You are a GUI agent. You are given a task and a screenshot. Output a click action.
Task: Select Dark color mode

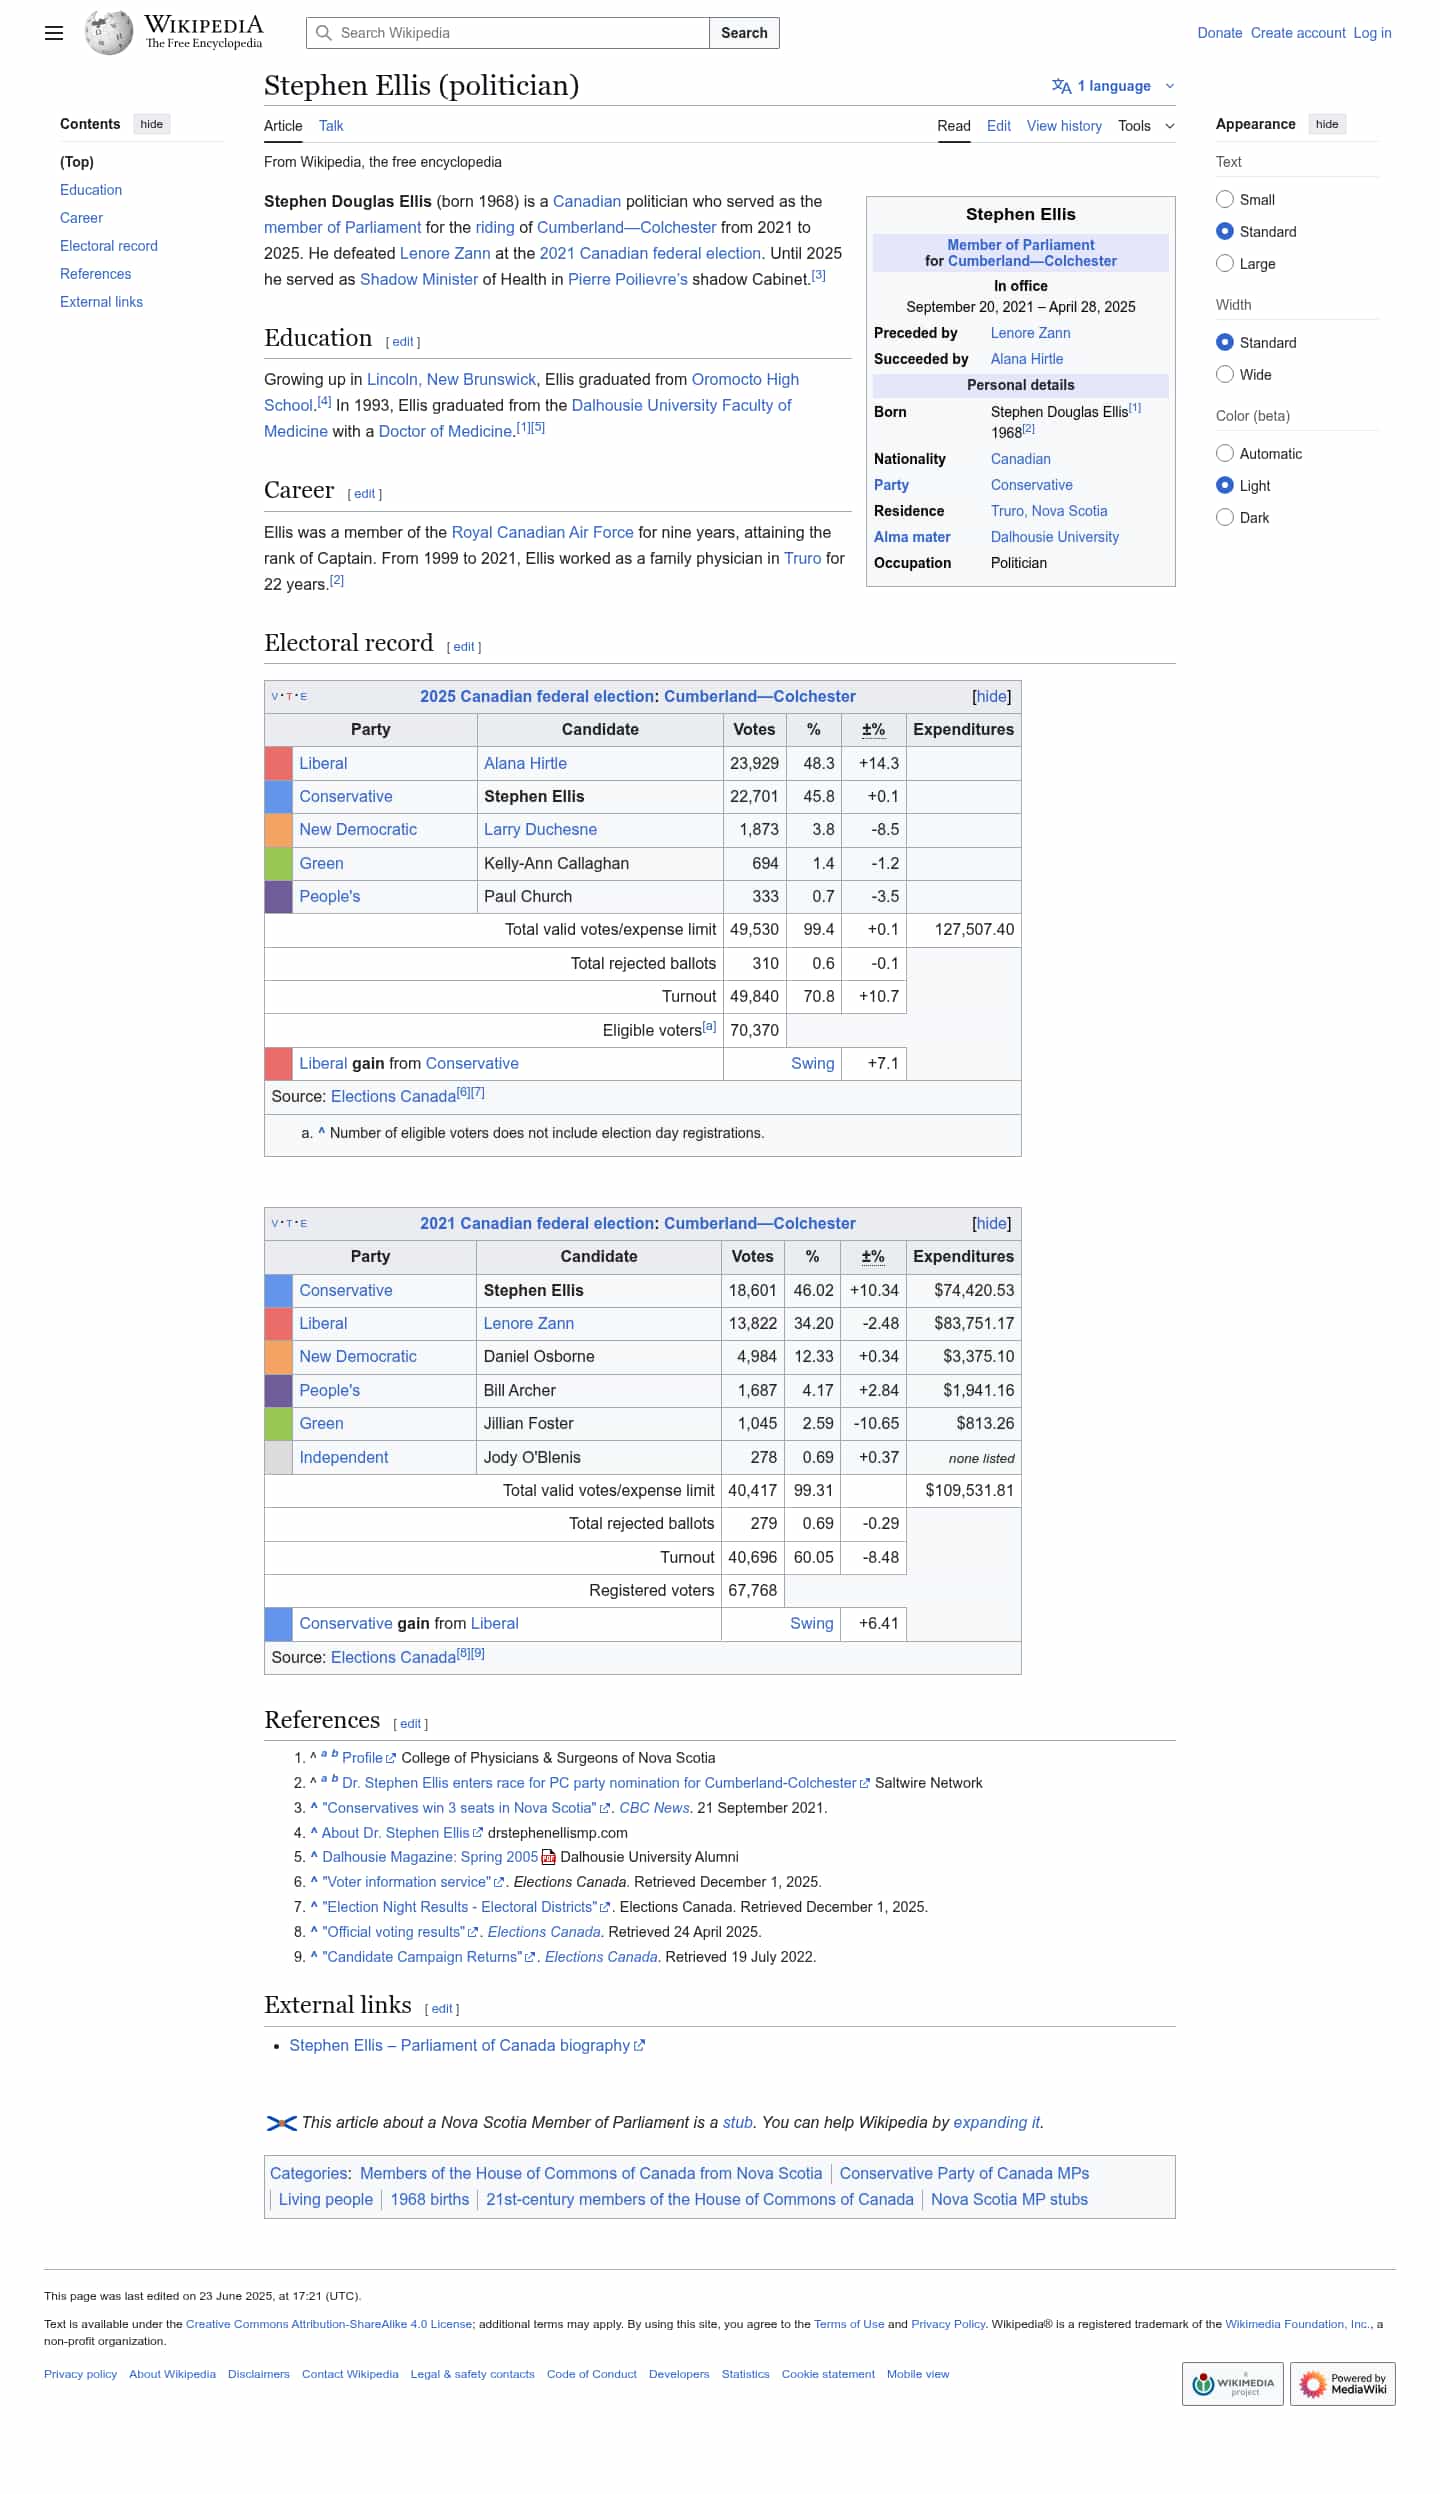coord(1224,517)
